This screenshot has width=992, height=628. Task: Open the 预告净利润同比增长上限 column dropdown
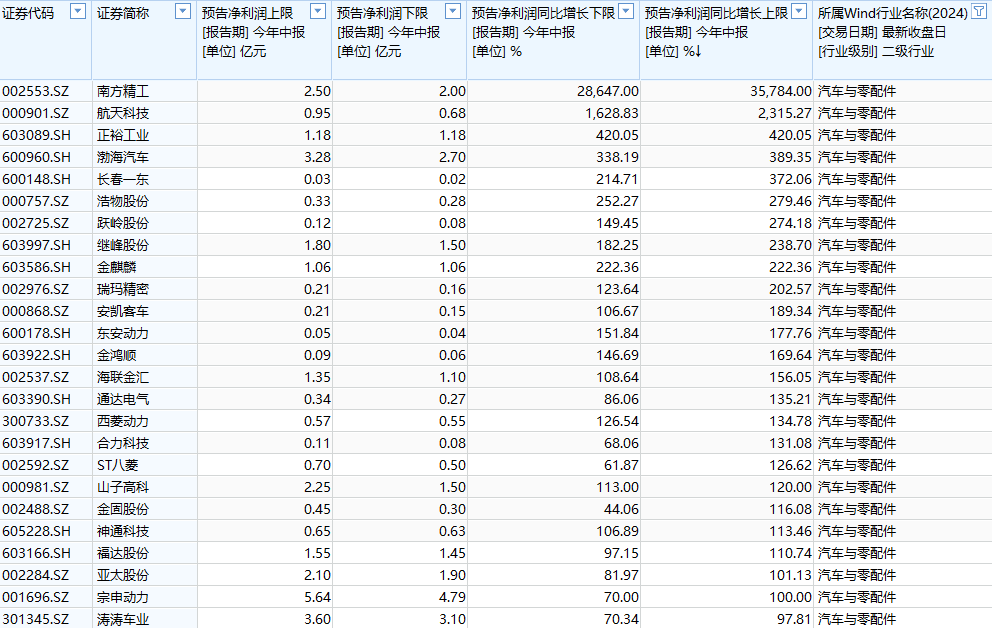pyautogui.click(x=798, y=12)
